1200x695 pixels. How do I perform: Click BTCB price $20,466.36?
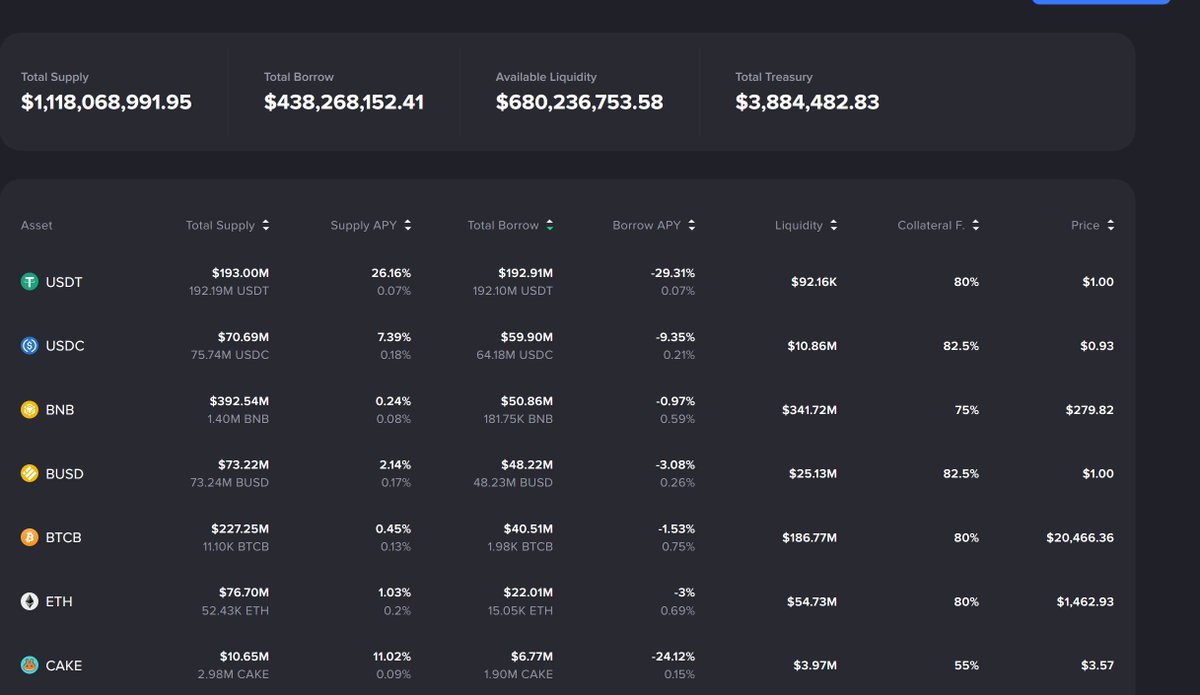click(x=1080, y=538)
